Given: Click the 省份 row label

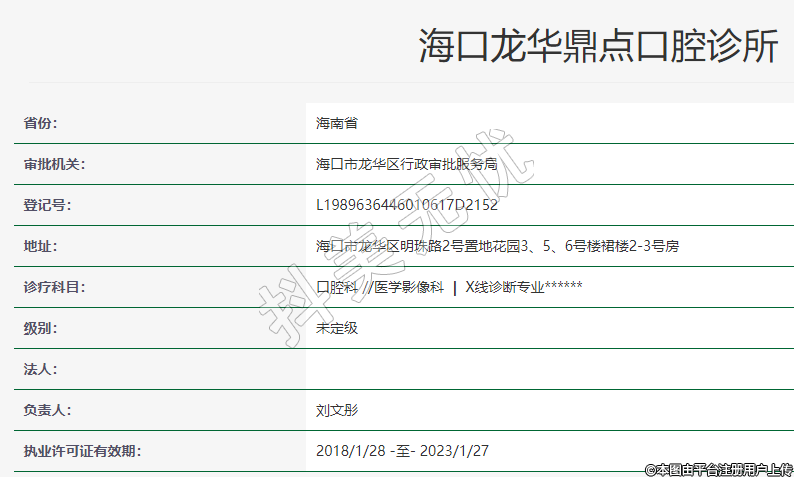Looking at the screenshot, I should coord(40,123).
